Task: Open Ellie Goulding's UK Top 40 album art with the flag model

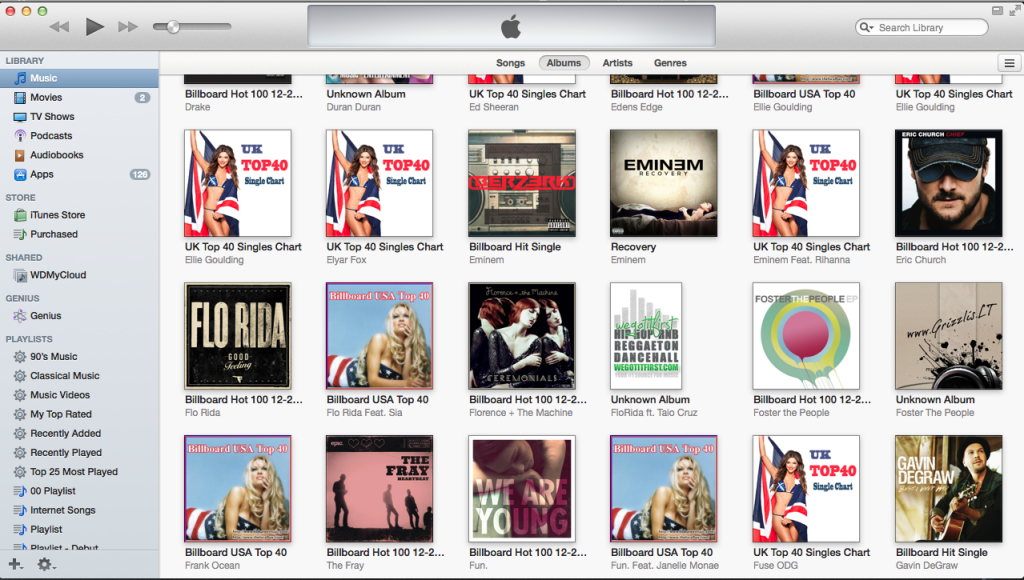Action: tap(238, 183)
